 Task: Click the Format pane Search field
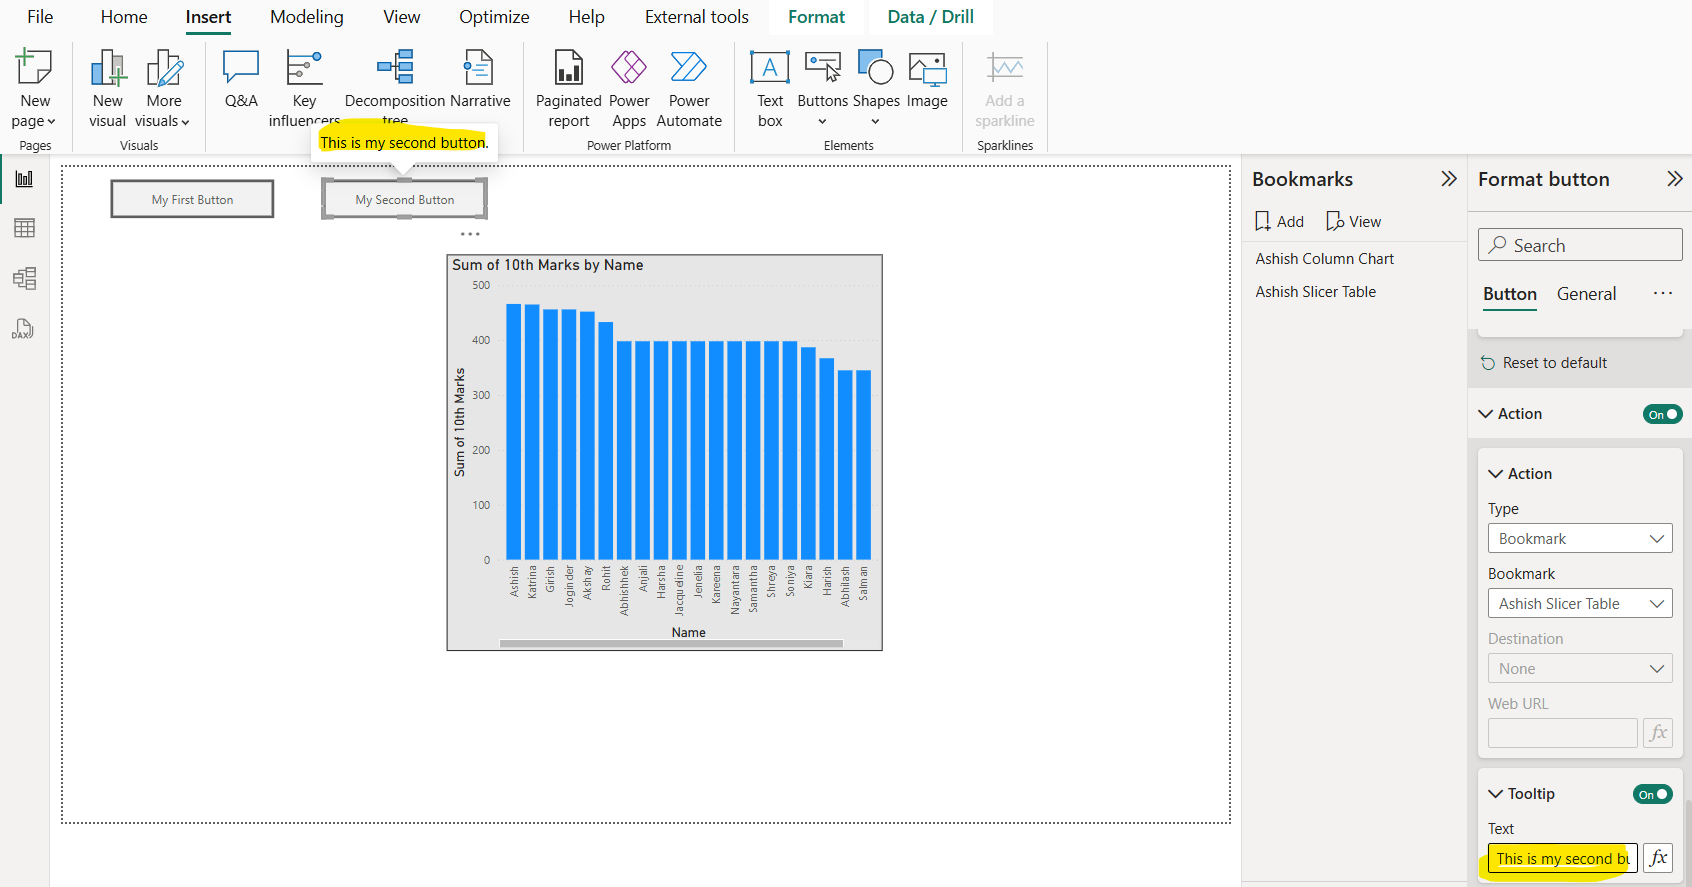pyautogui.click(x=1580, y=245)
